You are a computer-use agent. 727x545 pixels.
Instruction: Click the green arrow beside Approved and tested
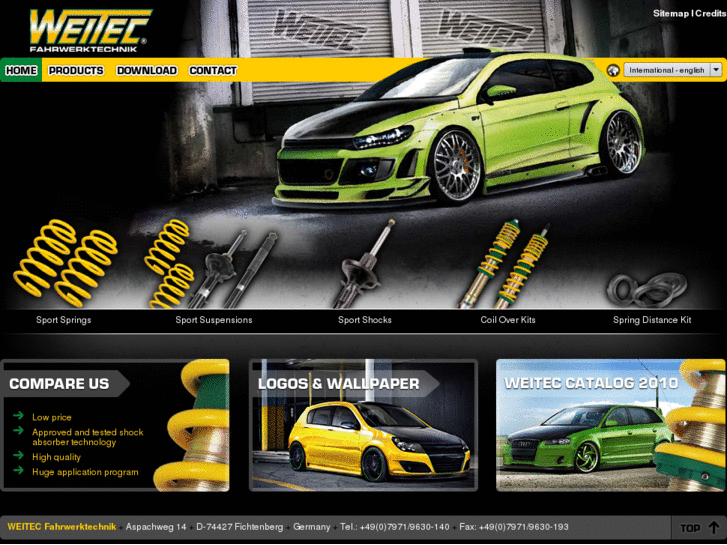pyautogui.click(x=19, y=430)
